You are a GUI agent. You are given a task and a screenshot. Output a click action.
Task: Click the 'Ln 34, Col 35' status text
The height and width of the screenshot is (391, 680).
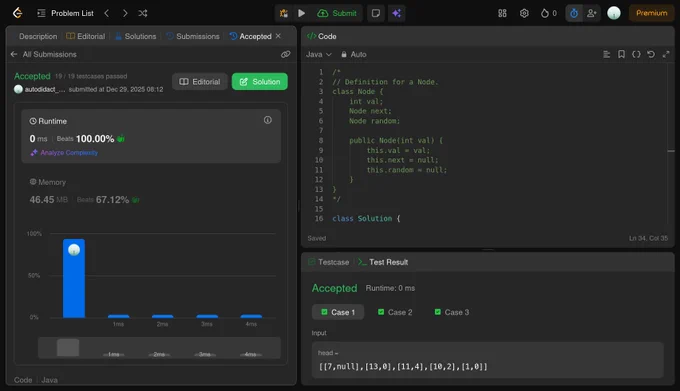coord(648,238)
